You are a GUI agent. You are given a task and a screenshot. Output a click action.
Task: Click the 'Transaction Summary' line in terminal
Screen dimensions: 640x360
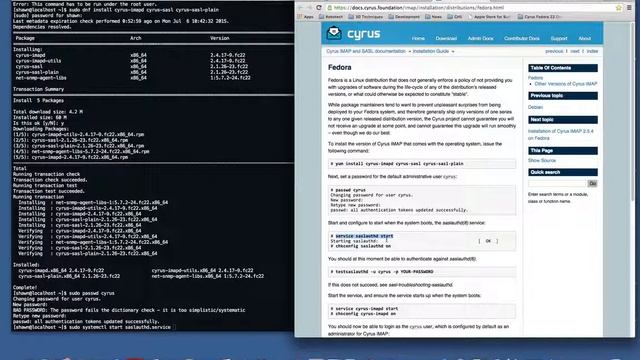coord(38,89)
